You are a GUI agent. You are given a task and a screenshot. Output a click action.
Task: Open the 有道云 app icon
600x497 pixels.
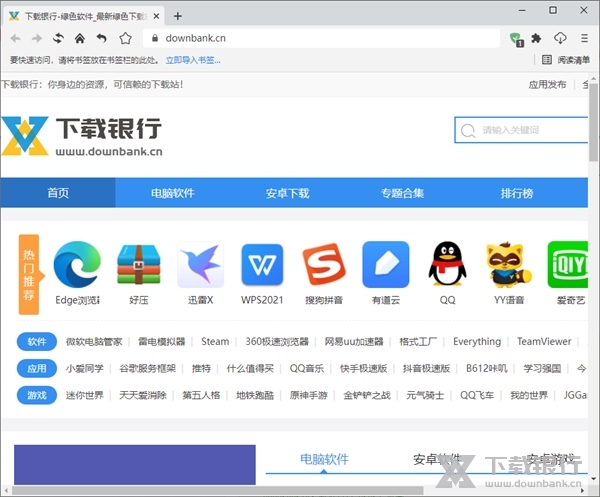point(386,264)
